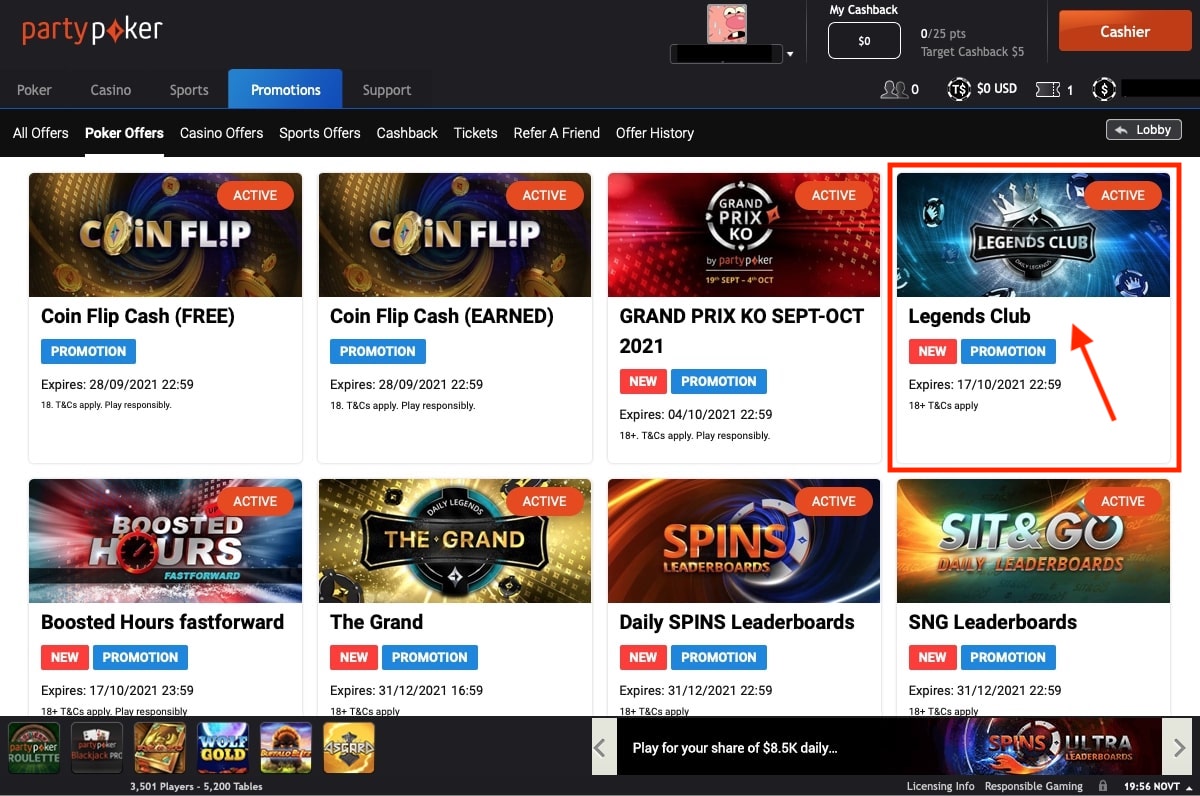1200x796 pixels.
Task: Click The Grand title text
Action: pos(376,622)
